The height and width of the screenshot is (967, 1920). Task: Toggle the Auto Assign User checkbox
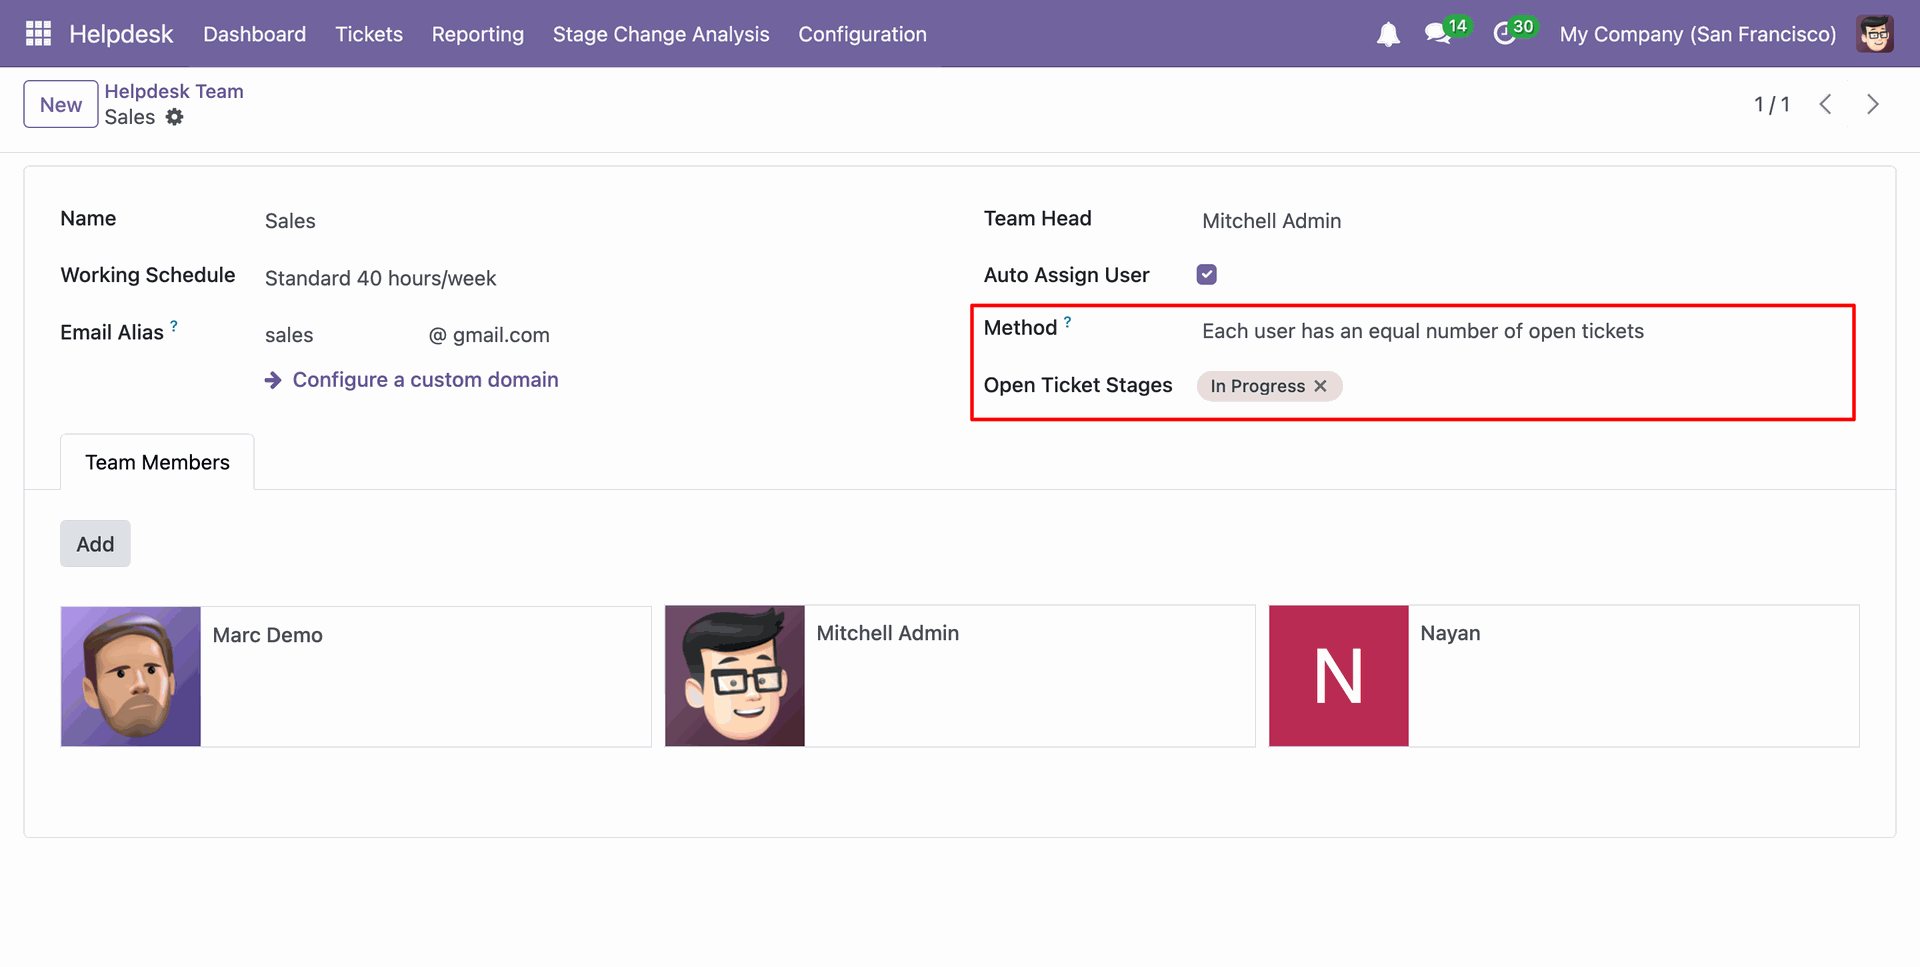[1207, 275]
